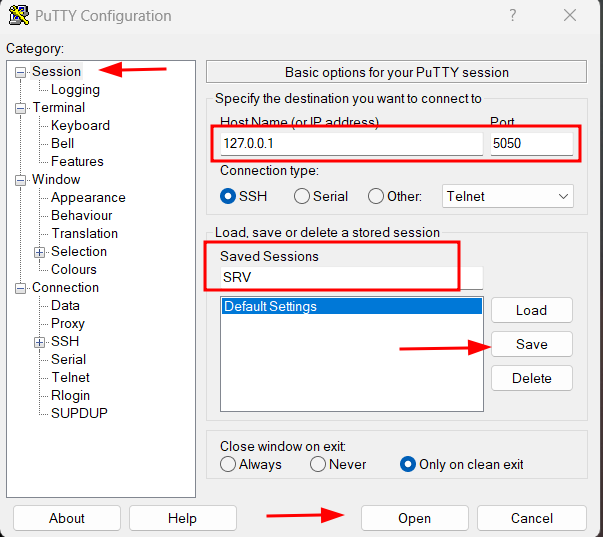Click the Host Name field with 127.0.0.1
Viewport: 603px width, 537px height.
point(351,143)
